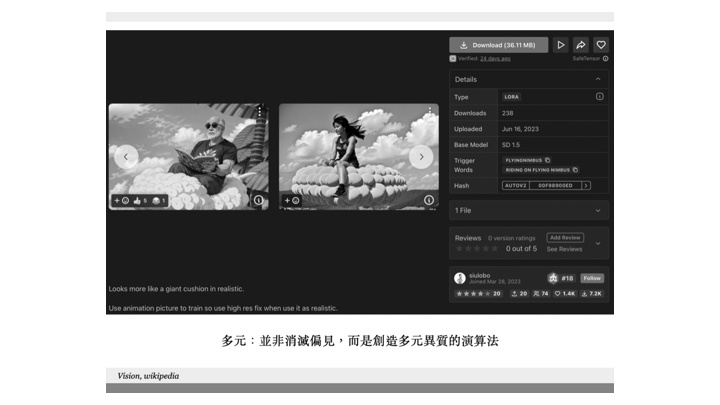Go to previous image in carousel

click(x=126, y=157)
